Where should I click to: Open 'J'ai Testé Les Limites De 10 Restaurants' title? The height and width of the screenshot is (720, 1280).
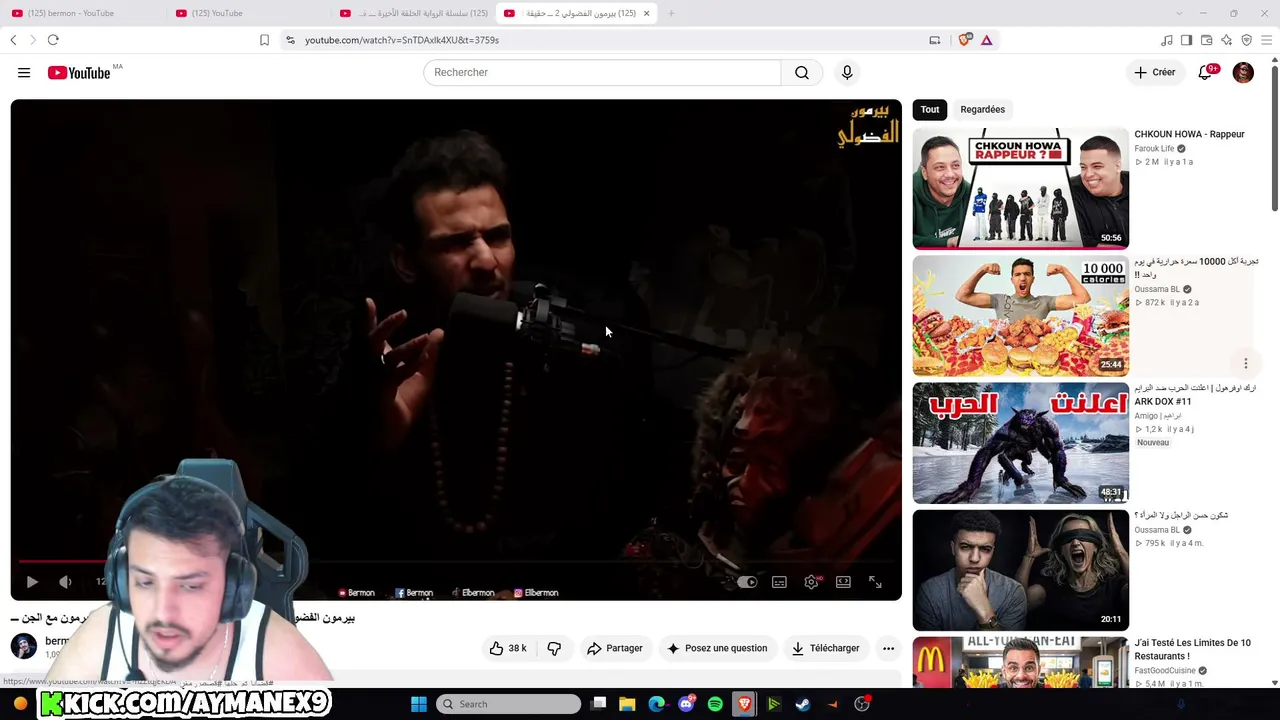pos(1192,649)
